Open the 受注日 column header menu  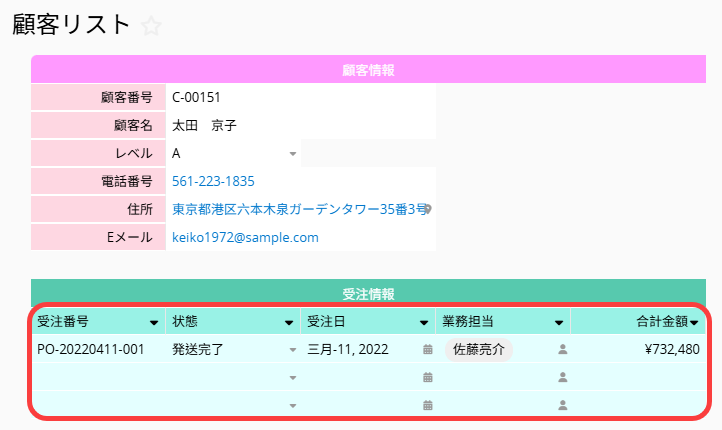click(424, 323)
